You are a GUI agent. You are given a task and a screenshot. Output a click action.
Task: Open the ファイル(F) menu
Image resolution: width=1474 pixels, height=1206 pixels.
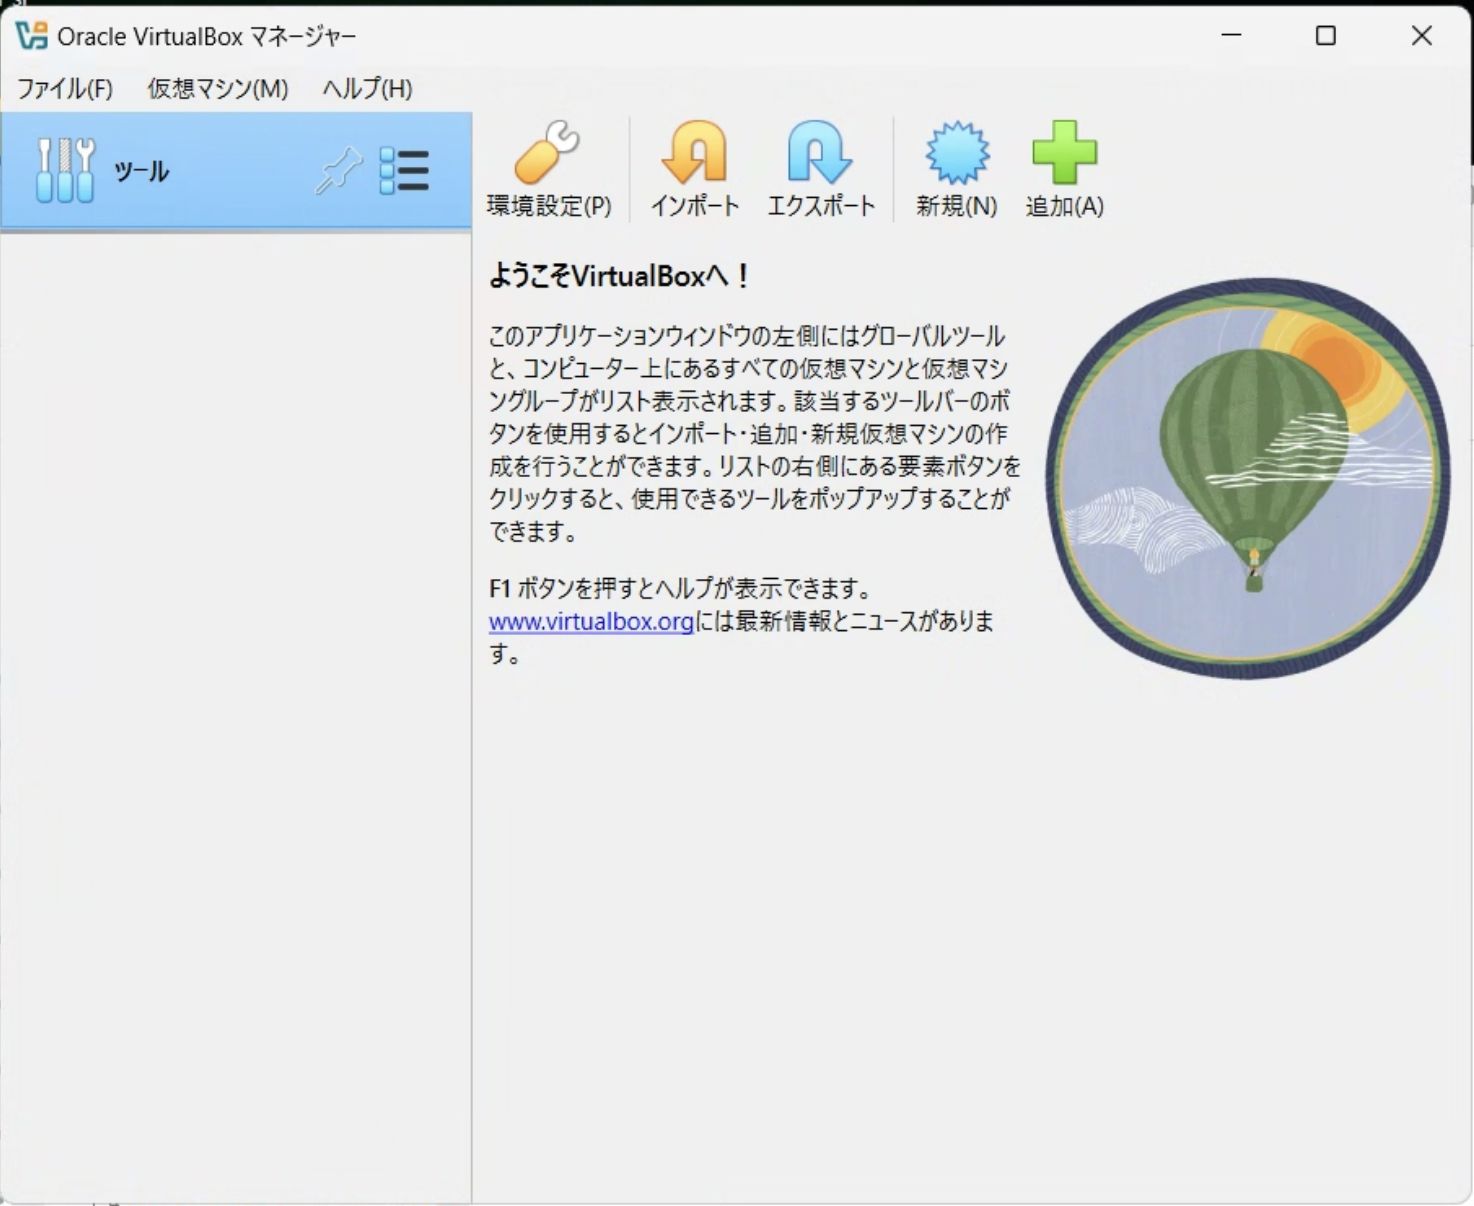pyautogui.click(x=65, y=89)
